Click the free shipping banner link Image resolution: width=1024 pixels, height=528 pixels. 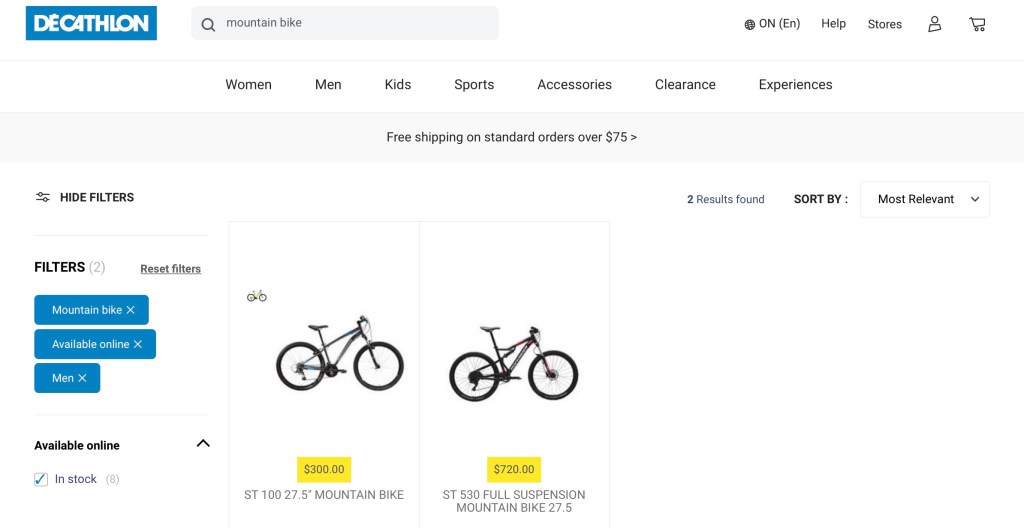[x=511, y=137]
